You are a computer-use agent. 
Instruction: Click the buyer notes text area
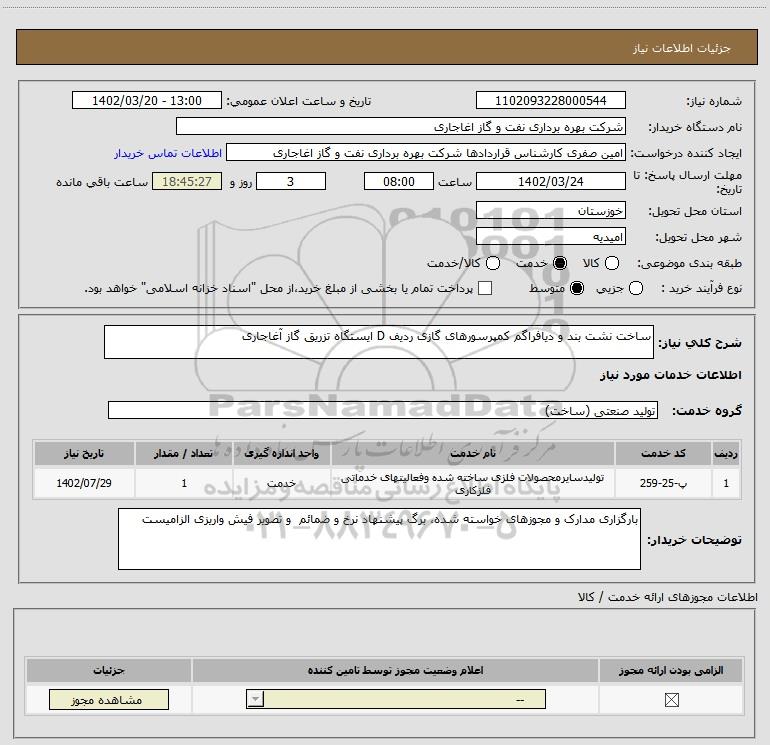(x=379, y=539)
